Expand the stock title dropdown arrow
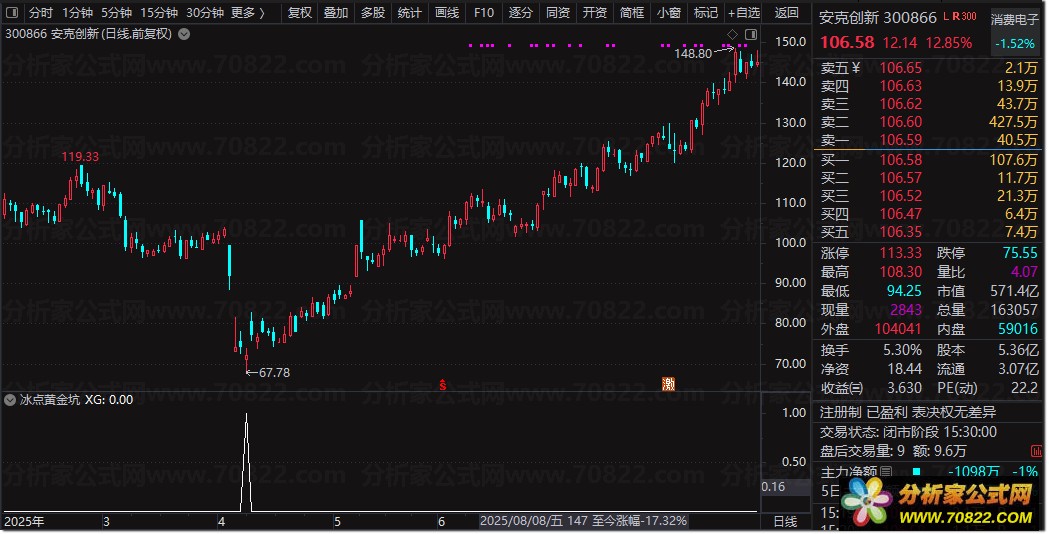This screenshot has height=534, width=1049. (x=183, y=34)
